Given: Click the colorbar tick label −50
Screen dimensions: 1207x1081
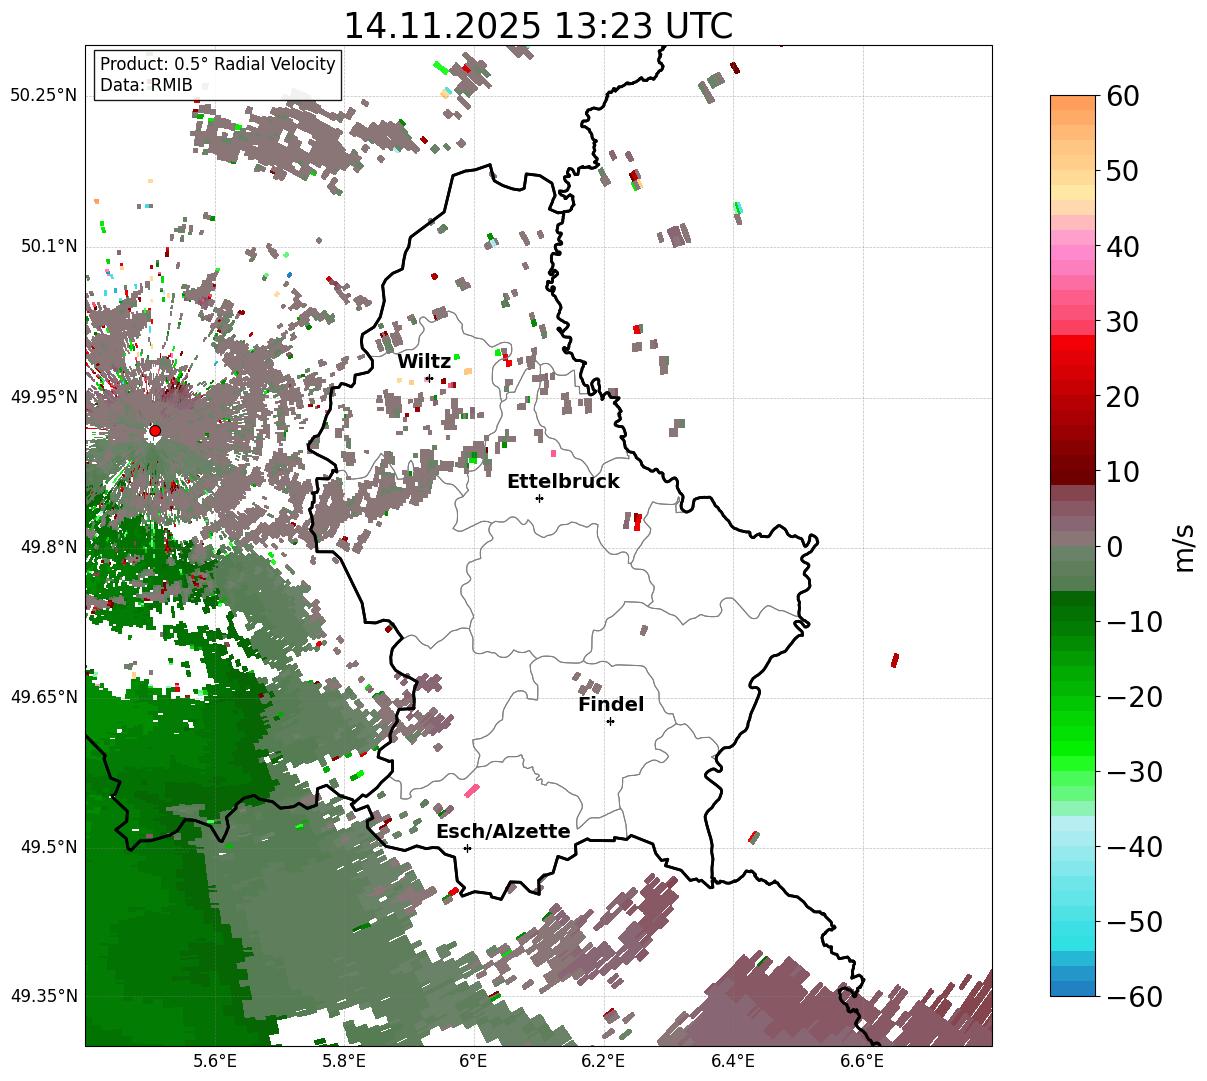Looking at the screenshot, I should pyautogui.click(x=1134, y=922).
